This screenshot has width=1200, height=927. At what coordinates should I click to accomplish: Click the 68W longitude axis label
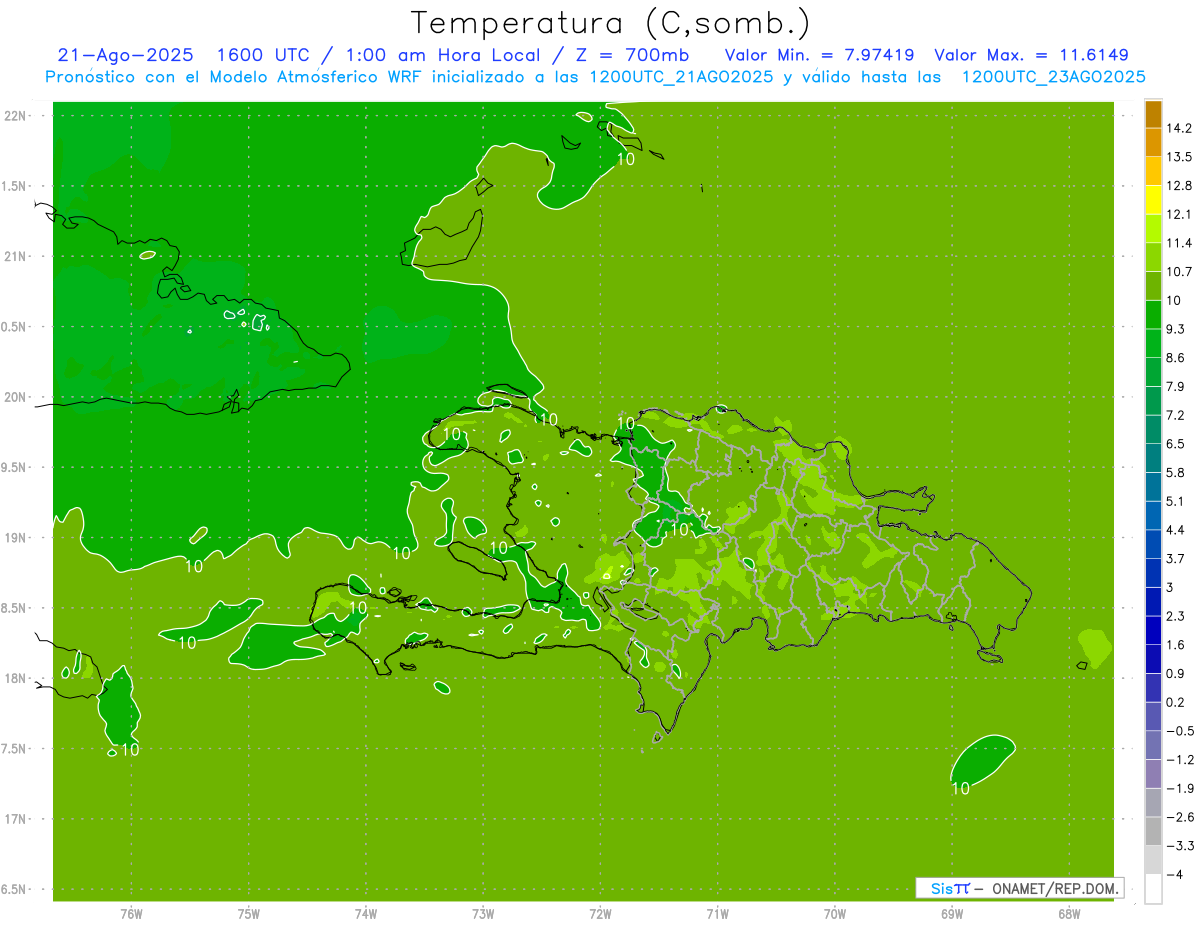(1069, 913)
